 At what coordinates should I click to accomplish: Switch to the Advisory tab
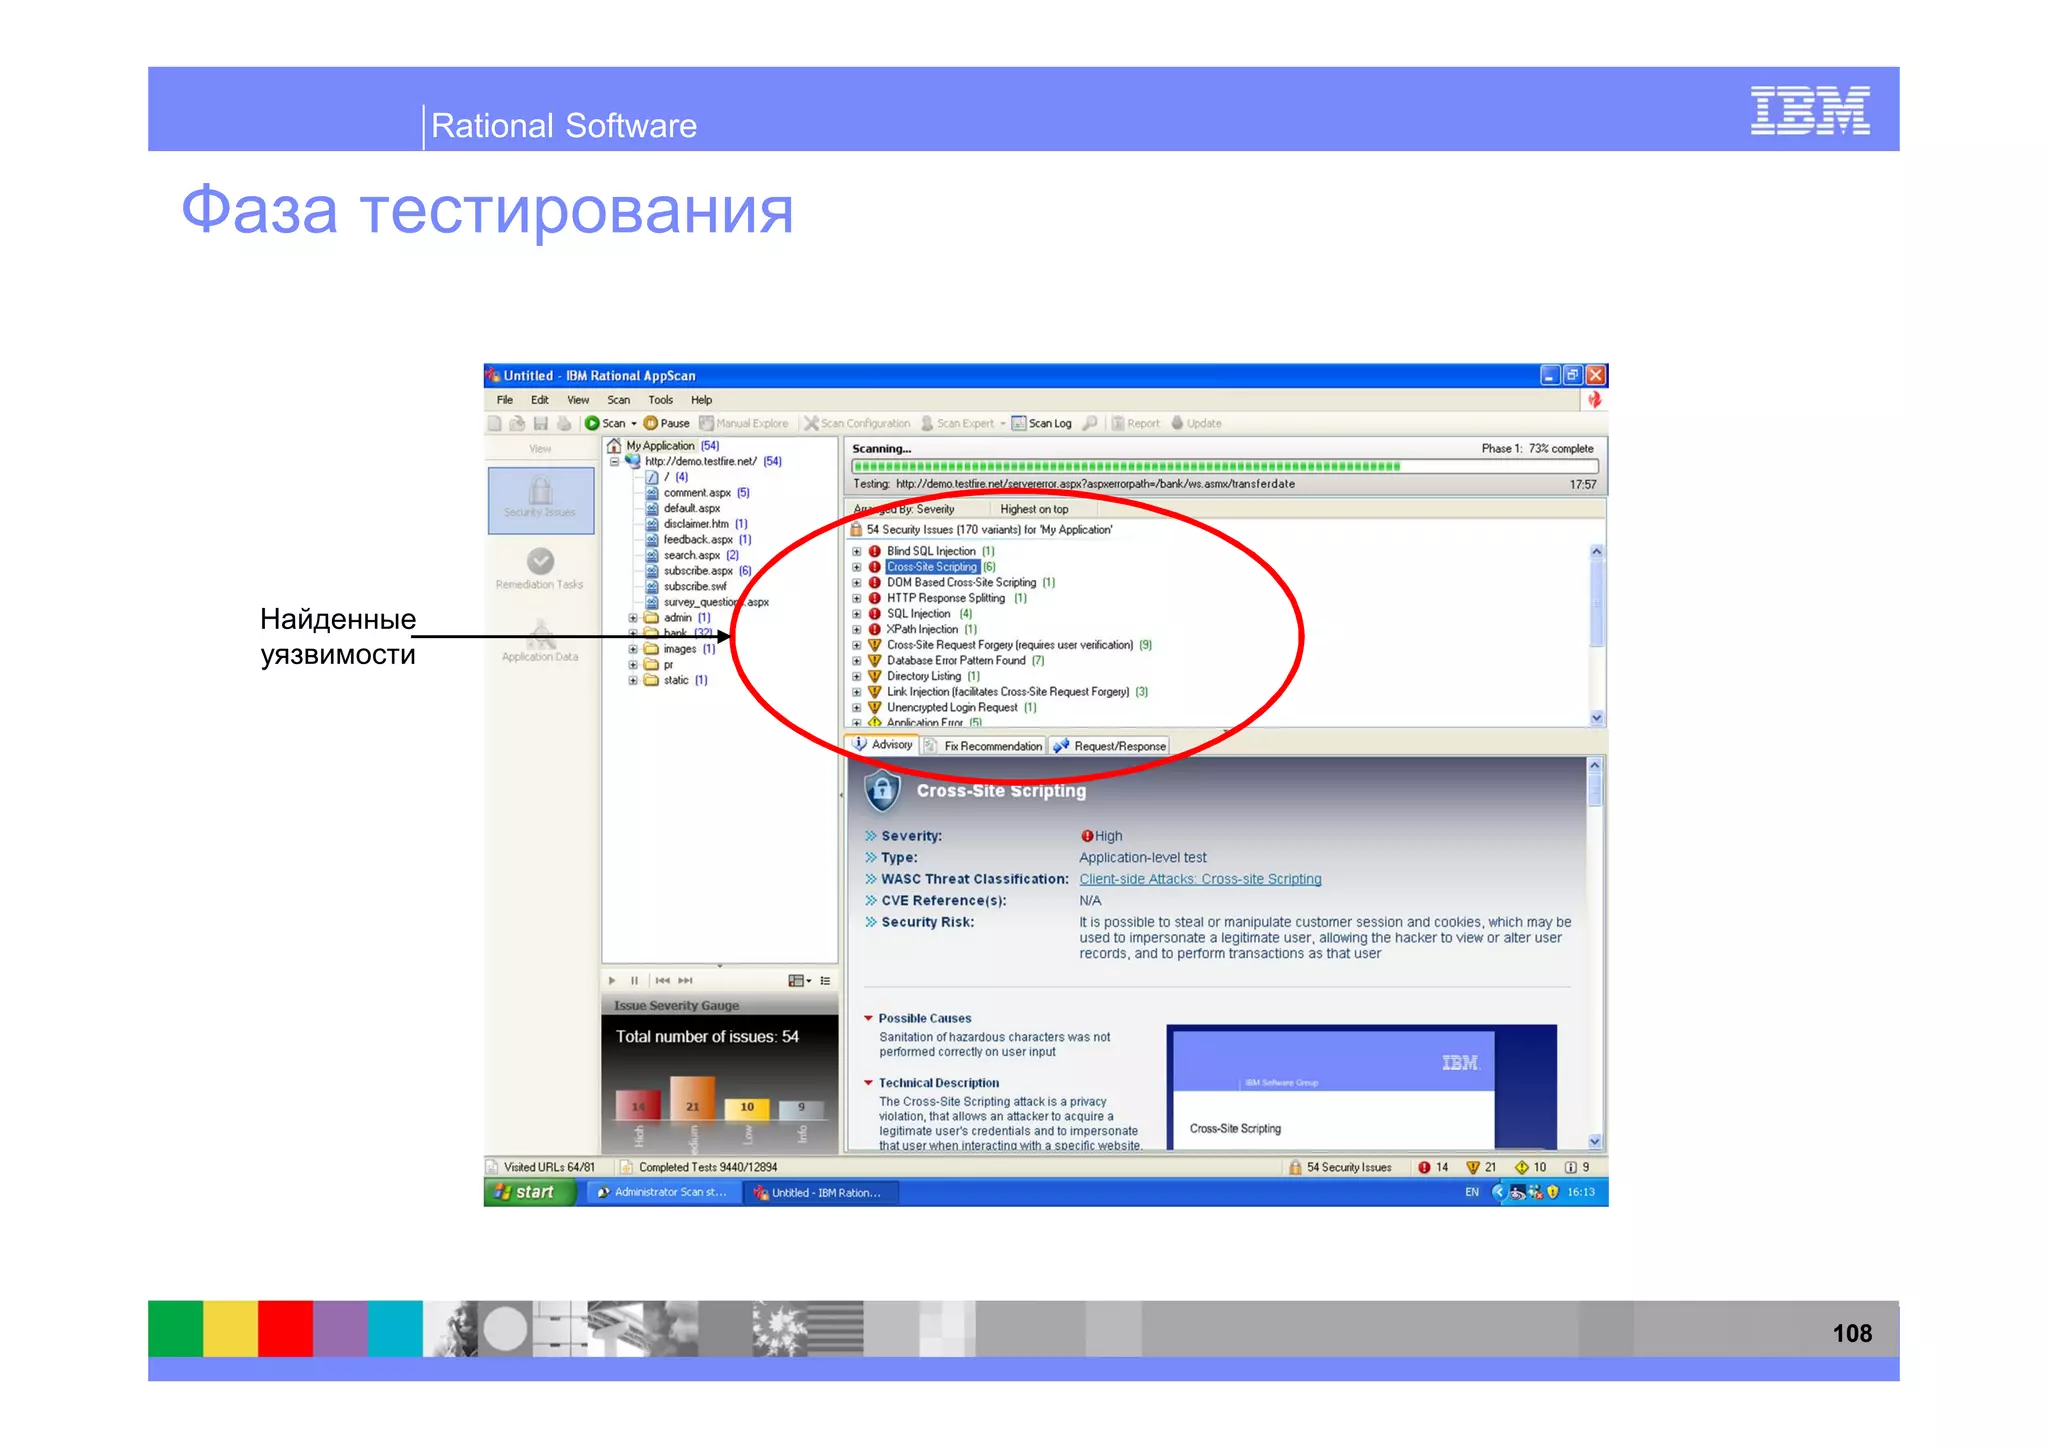pos(882,745)
